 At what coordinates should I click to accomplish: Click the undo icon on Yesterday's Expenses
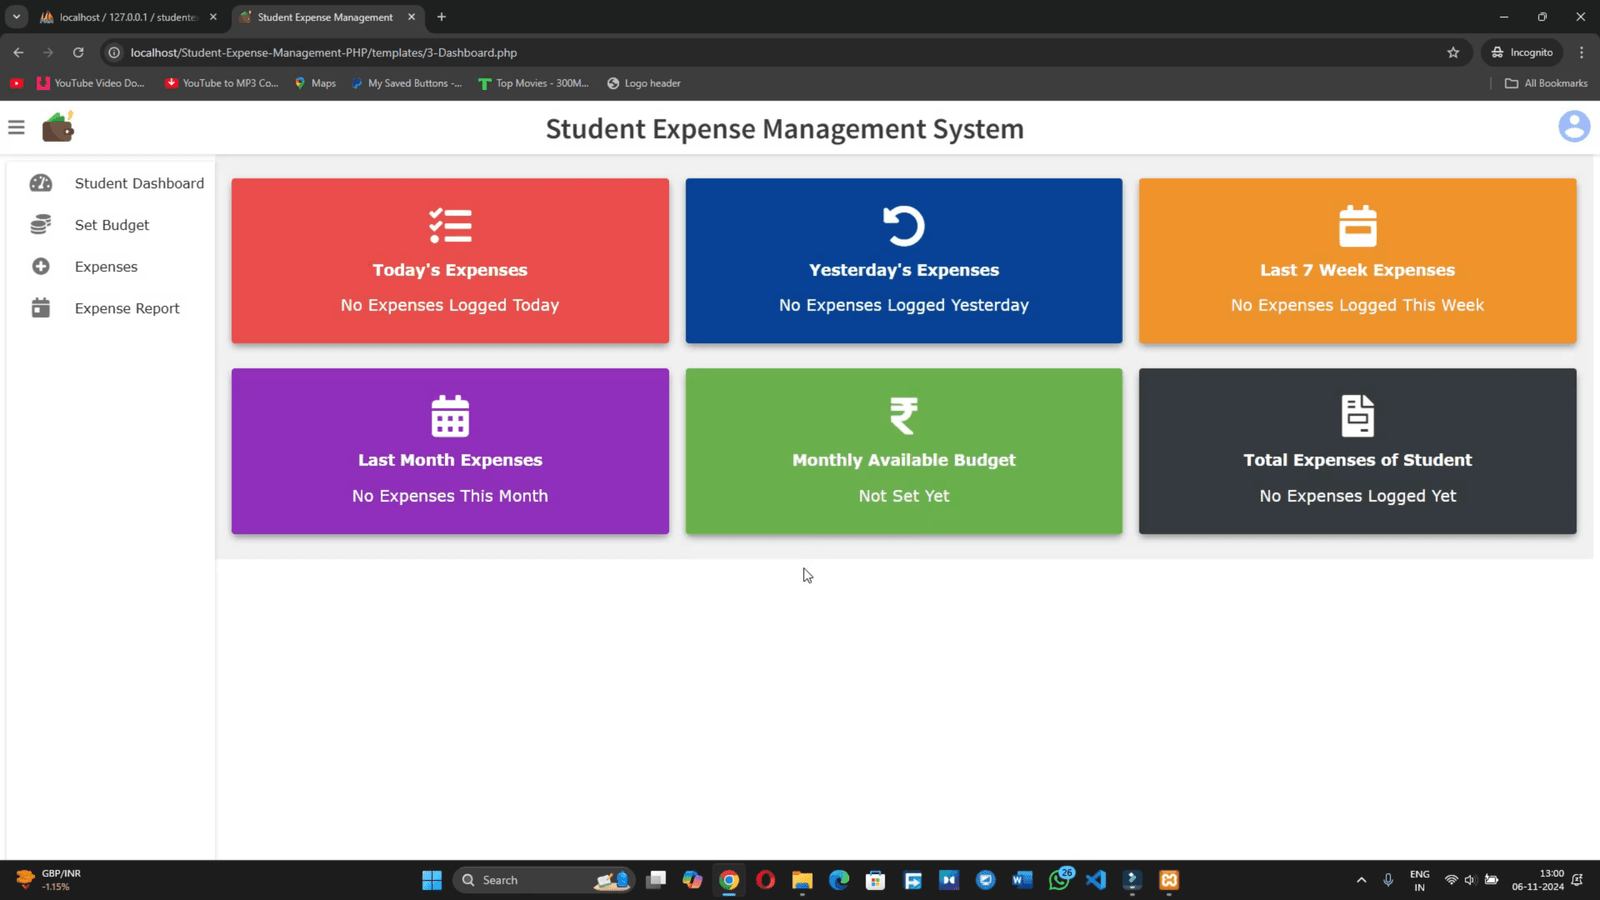click(x=903, y=226)
